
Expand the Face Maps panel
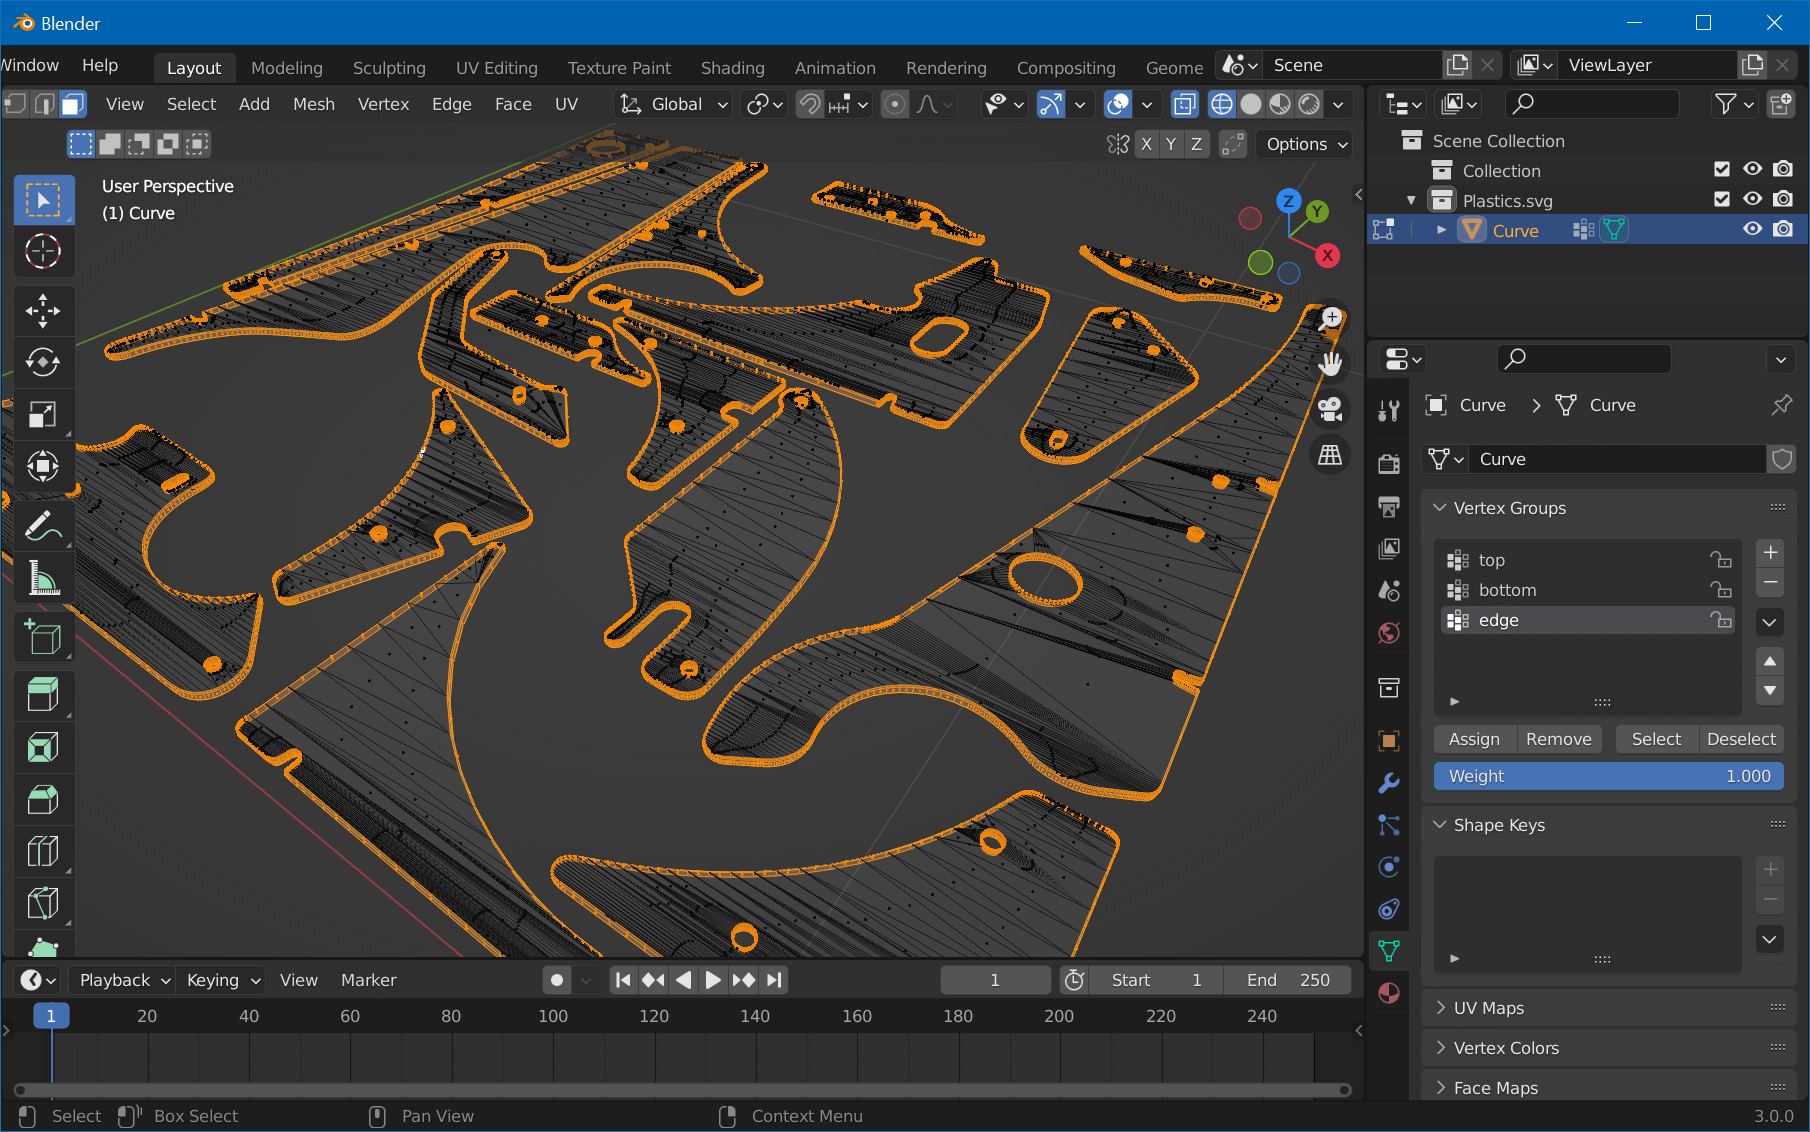pos(1441,1088)
